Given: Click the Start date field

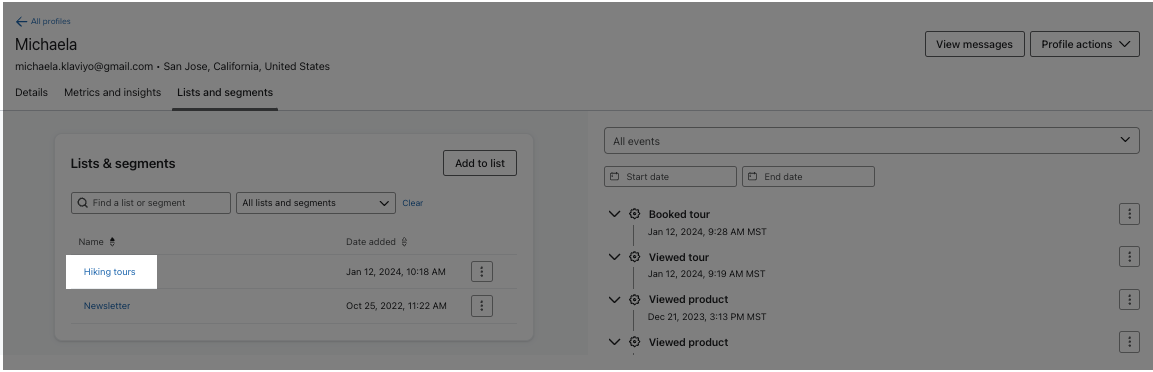Looking at the screenshot, I should pos(670,176).
